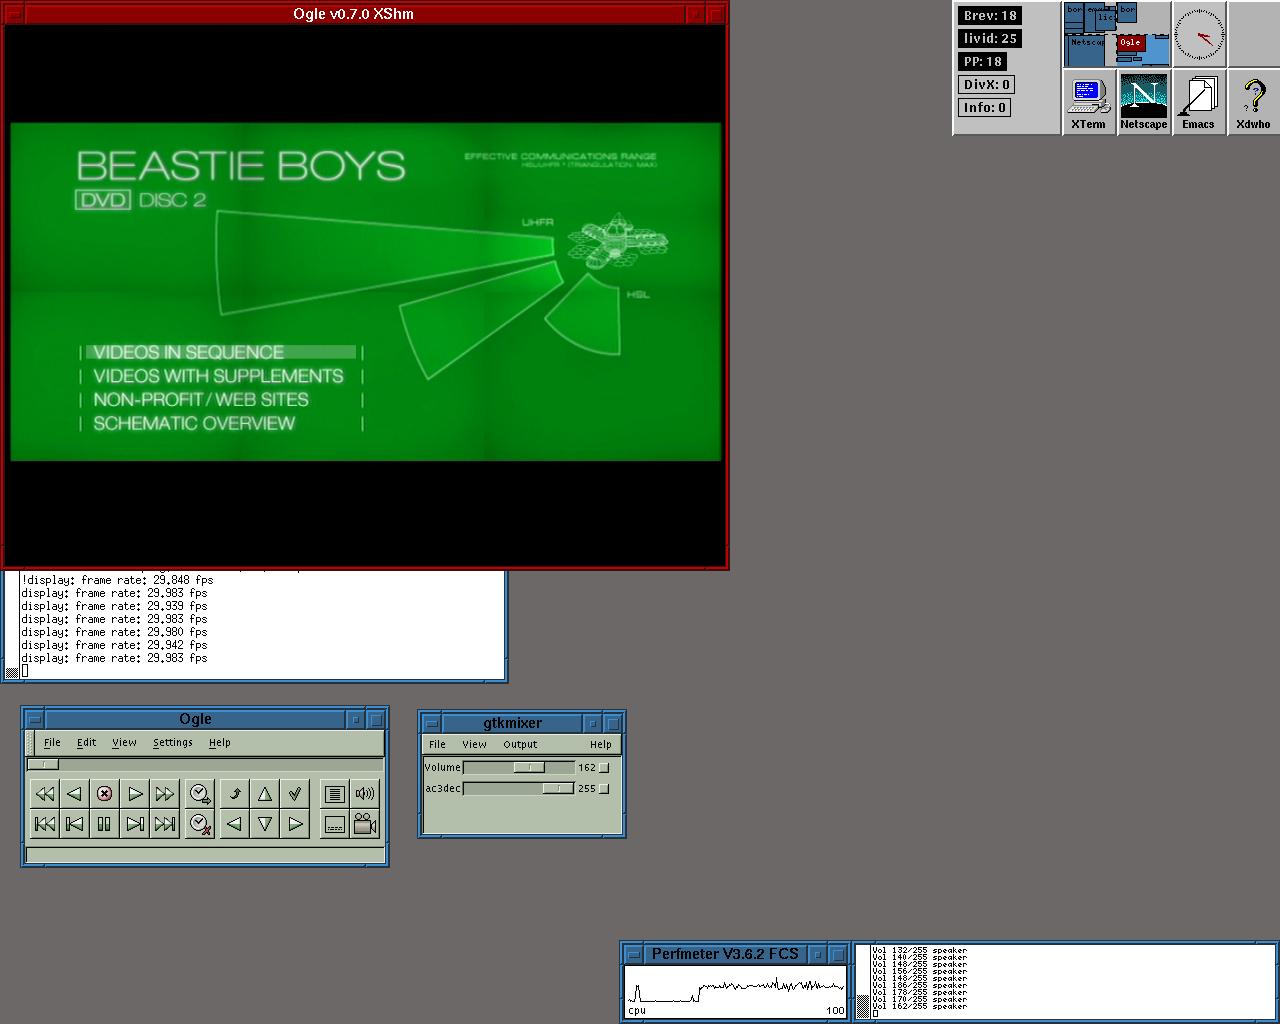Launch Netscape from the panel
This screenshot has height=1024, width=1280.
tap(1143, 103)
